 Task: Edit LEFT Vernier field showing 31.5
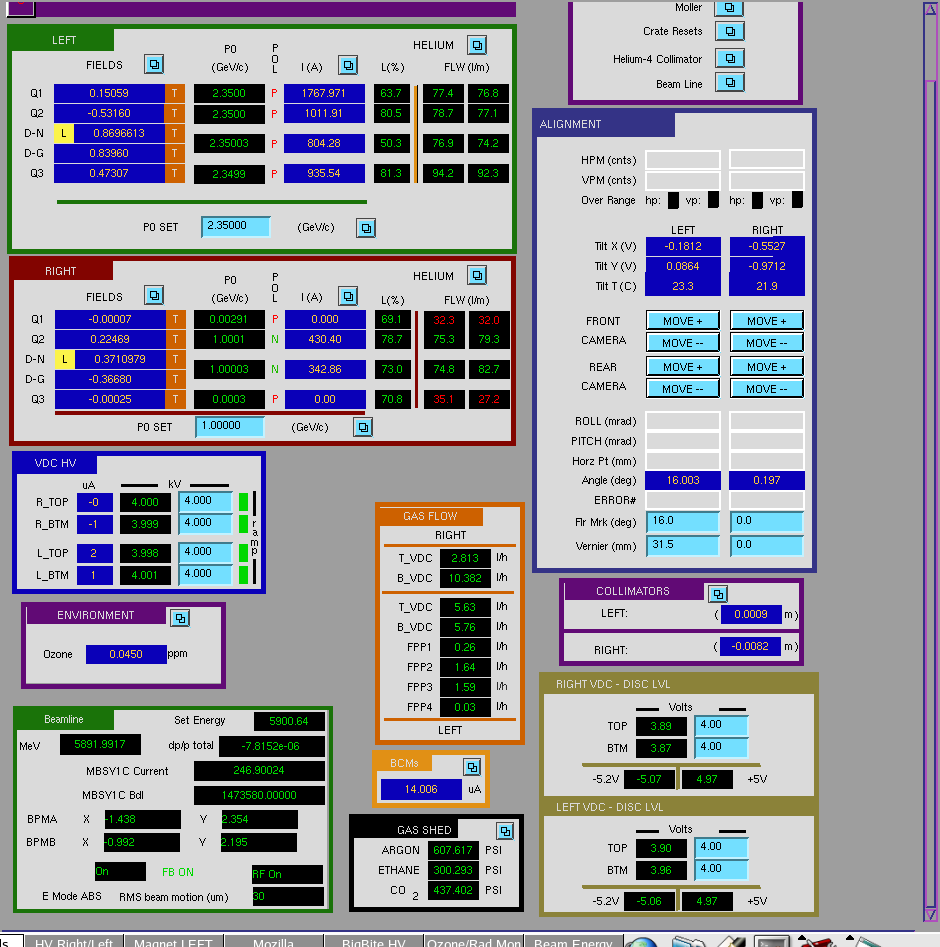(x=683, y=545)
